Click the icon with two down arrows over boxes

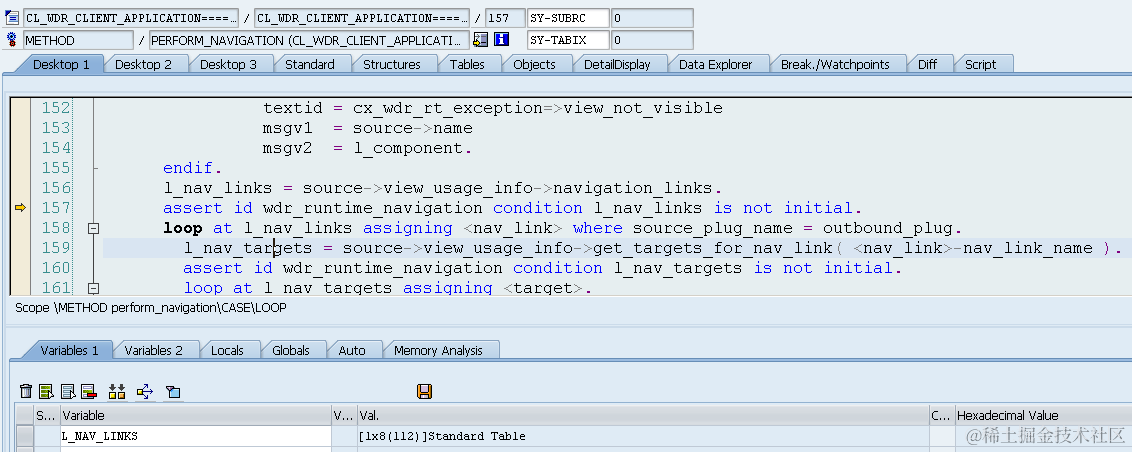tap(117, 391)
